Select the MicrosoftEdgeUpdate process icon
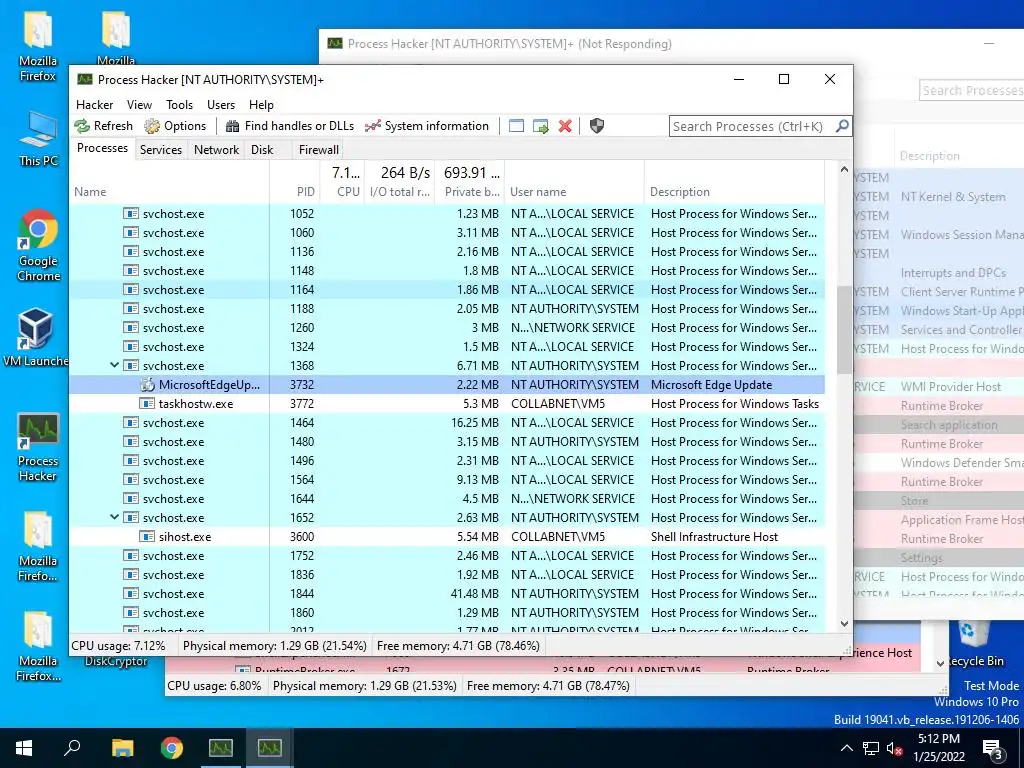Image resolution: width=1024 pixels, height=768 pixels. (147, 385)
